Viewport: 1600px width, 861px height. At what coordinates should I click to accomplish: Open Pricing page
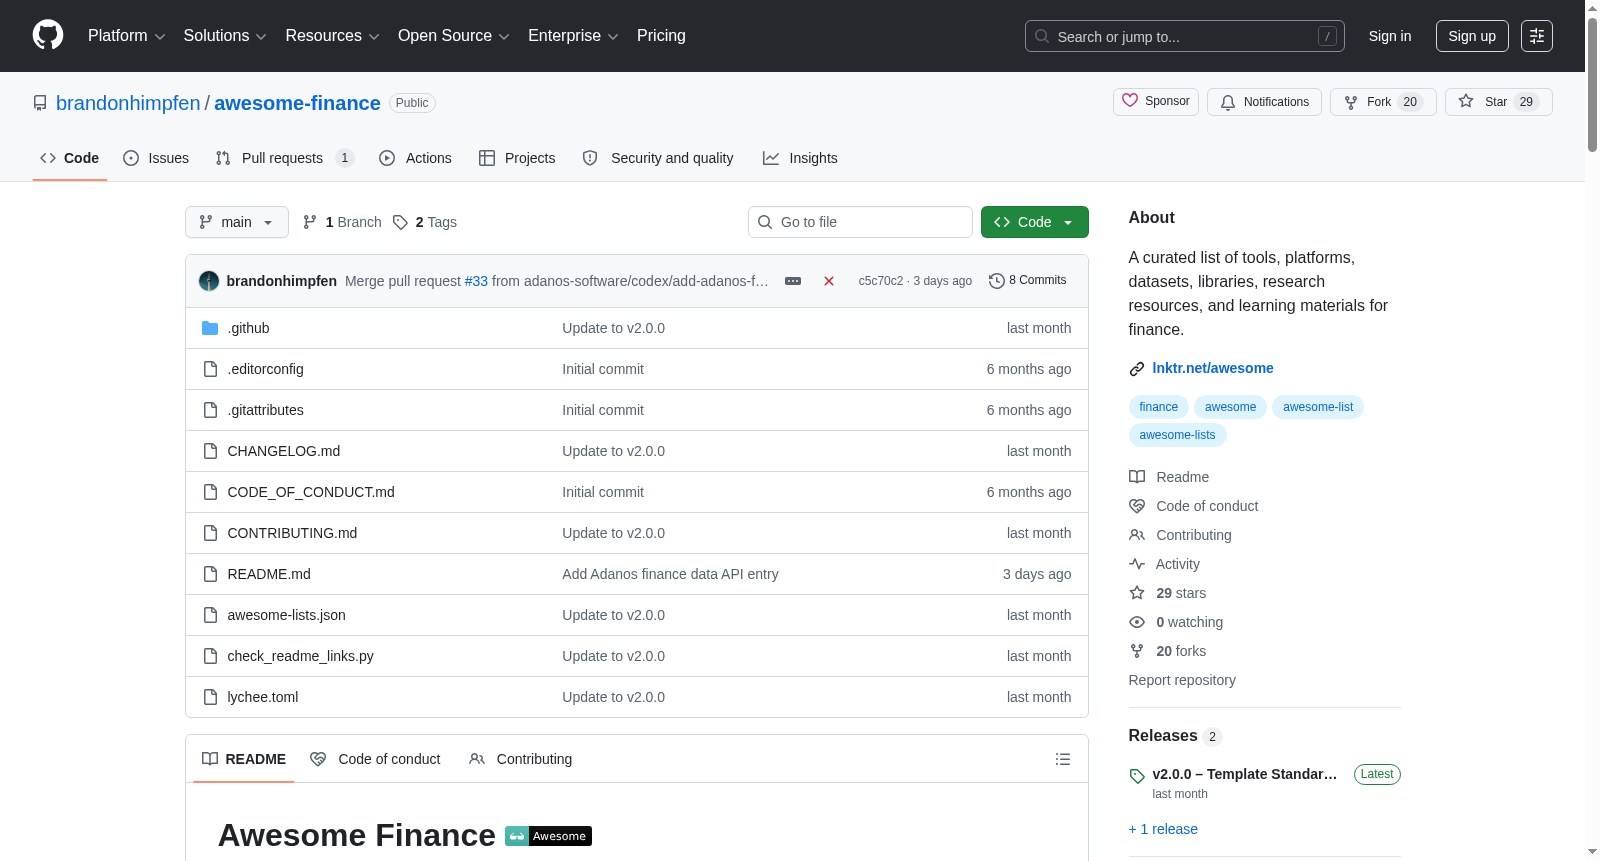pyautogui.click(x=661, y=36)
